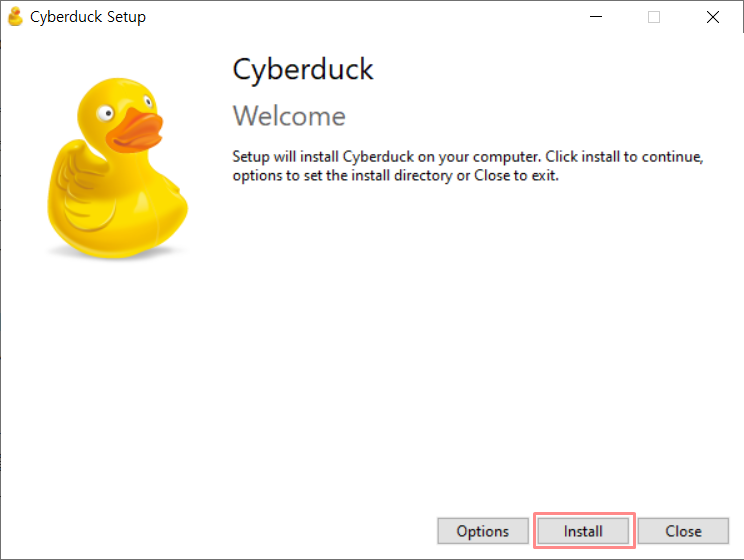Image resolution: width=744 pixels, height=560 pixels.
Task: Click the "Cyberduck Setup" title bar text
Action: (x=88, y=17)
